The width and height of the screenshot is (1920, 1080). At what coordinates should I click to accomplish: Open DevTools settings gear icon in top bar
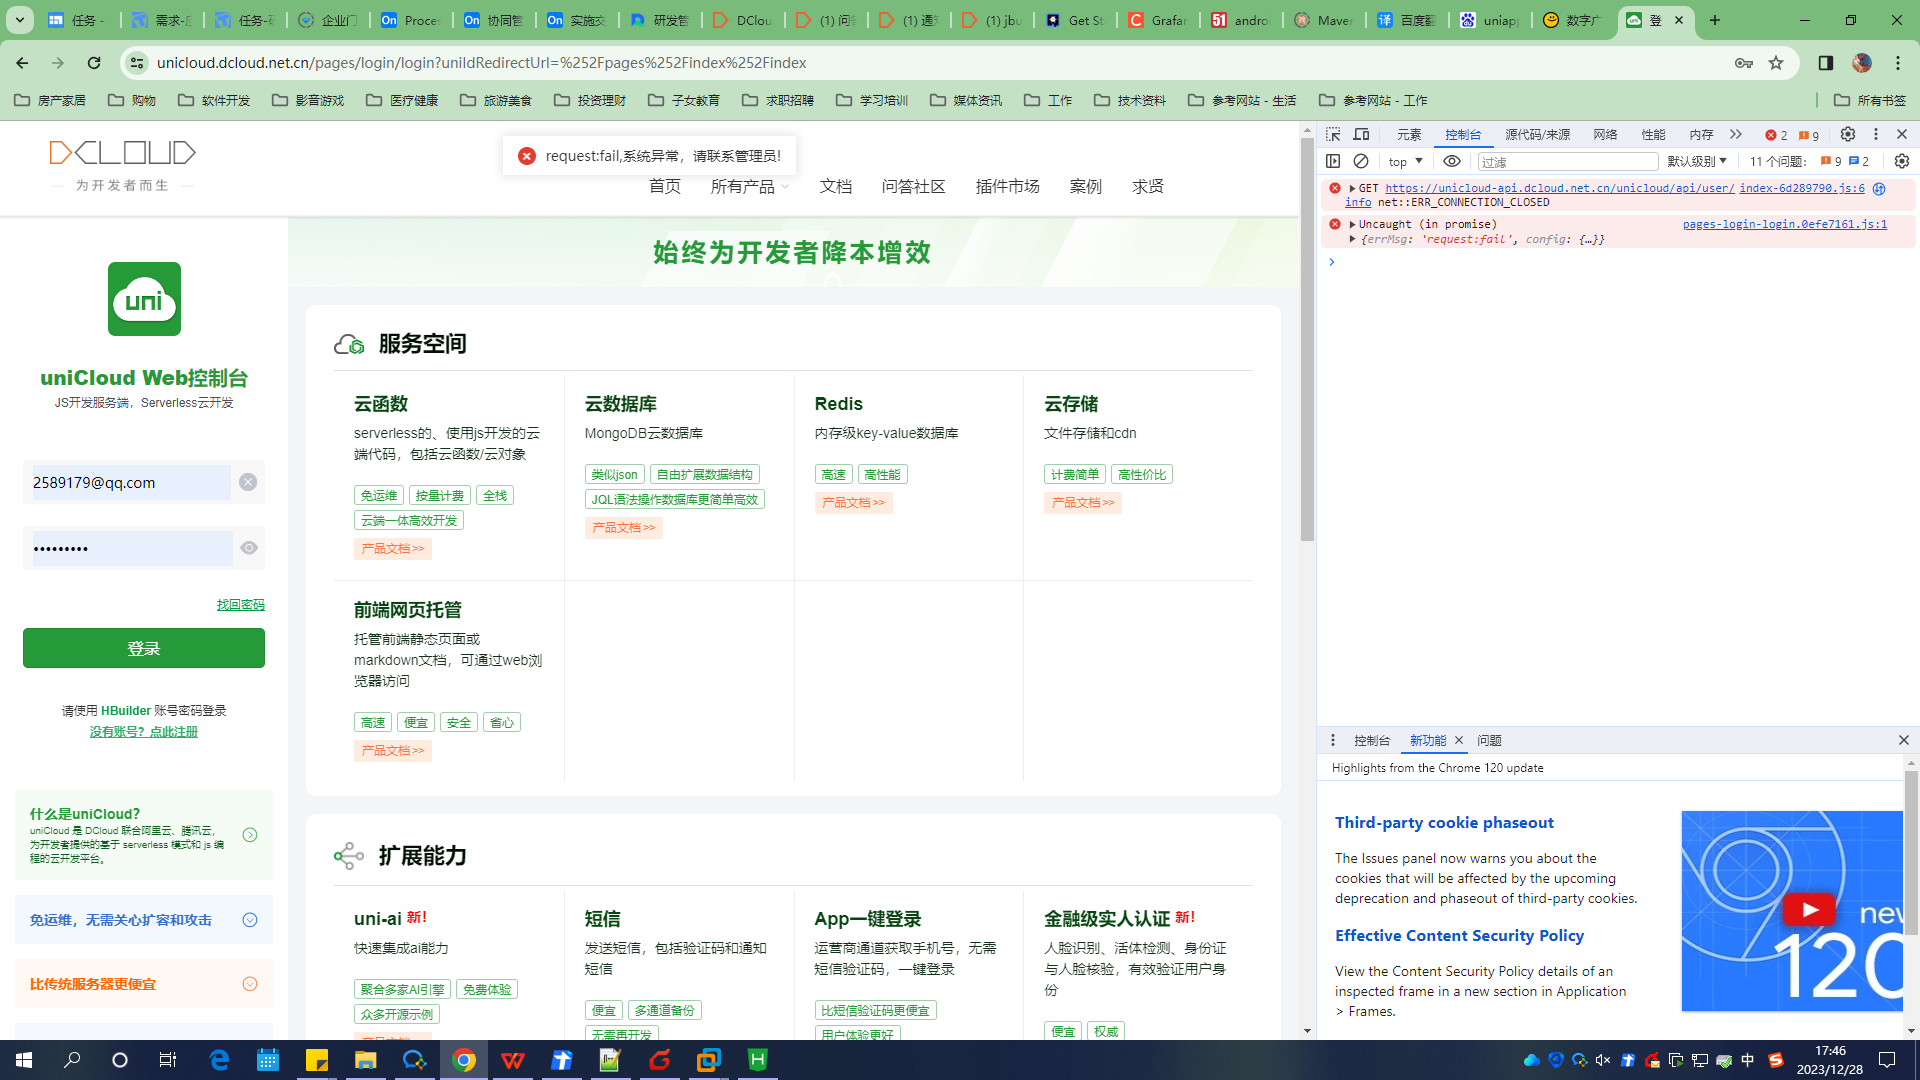click(x=1848, y=134)
